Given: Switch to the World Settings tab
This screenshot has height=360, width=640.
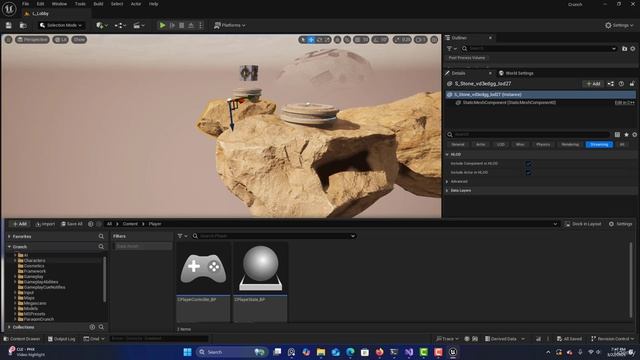Looking at the screenshot, I should tap(516, 73).
